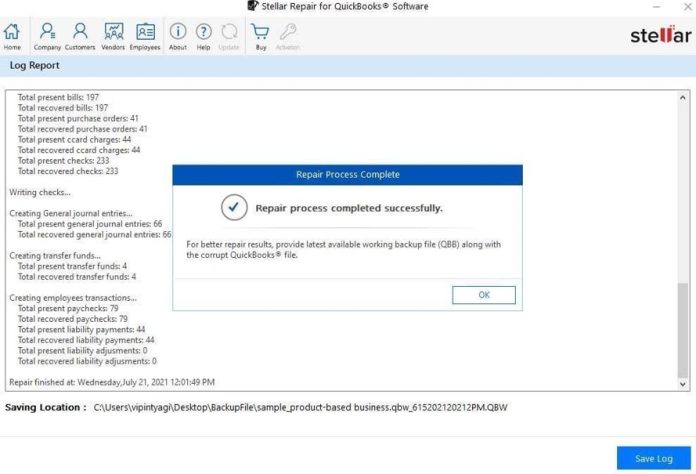Click 'Total present liability payments: 44' line
The height and width of the screenshot is (474, 696).
(81, 330)
